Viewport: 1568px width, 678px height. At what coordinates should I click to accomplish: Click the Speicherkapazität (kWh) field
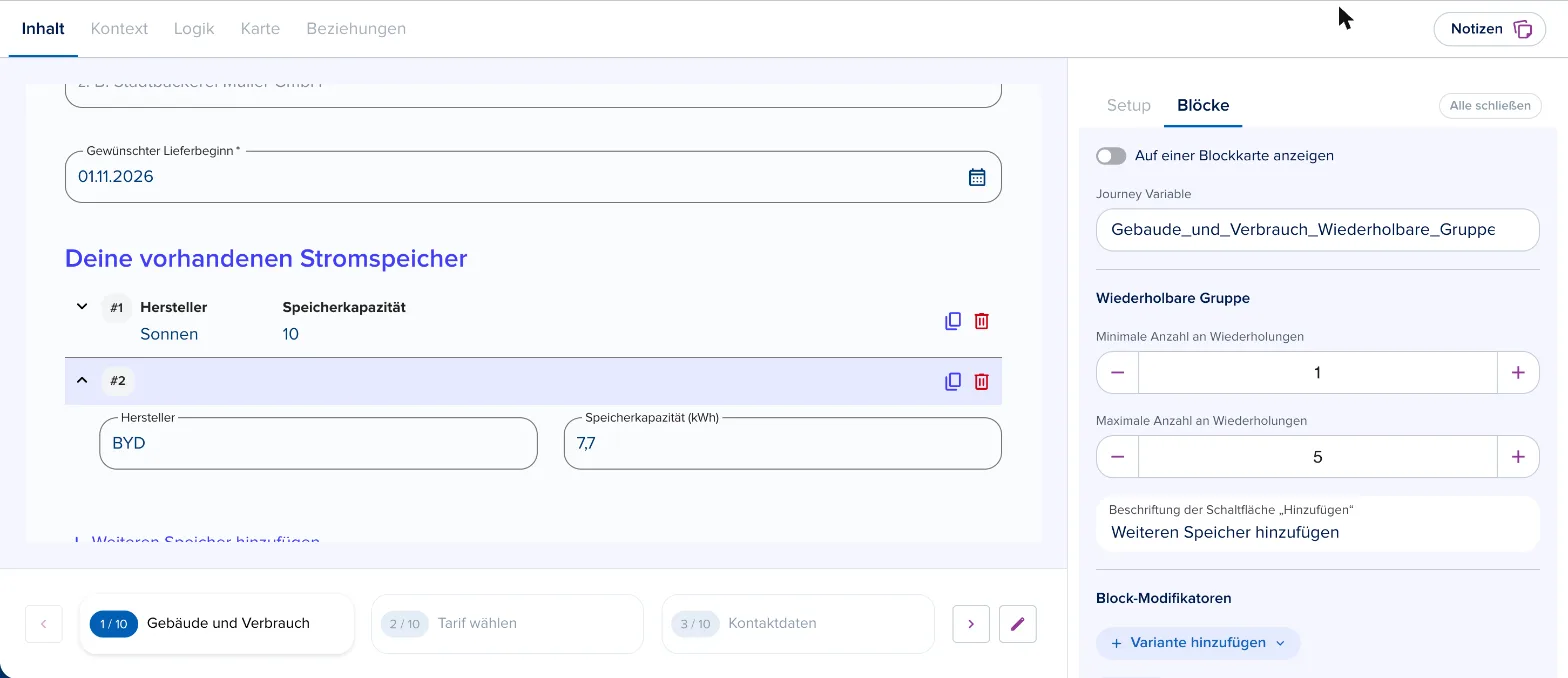[782, 443]
